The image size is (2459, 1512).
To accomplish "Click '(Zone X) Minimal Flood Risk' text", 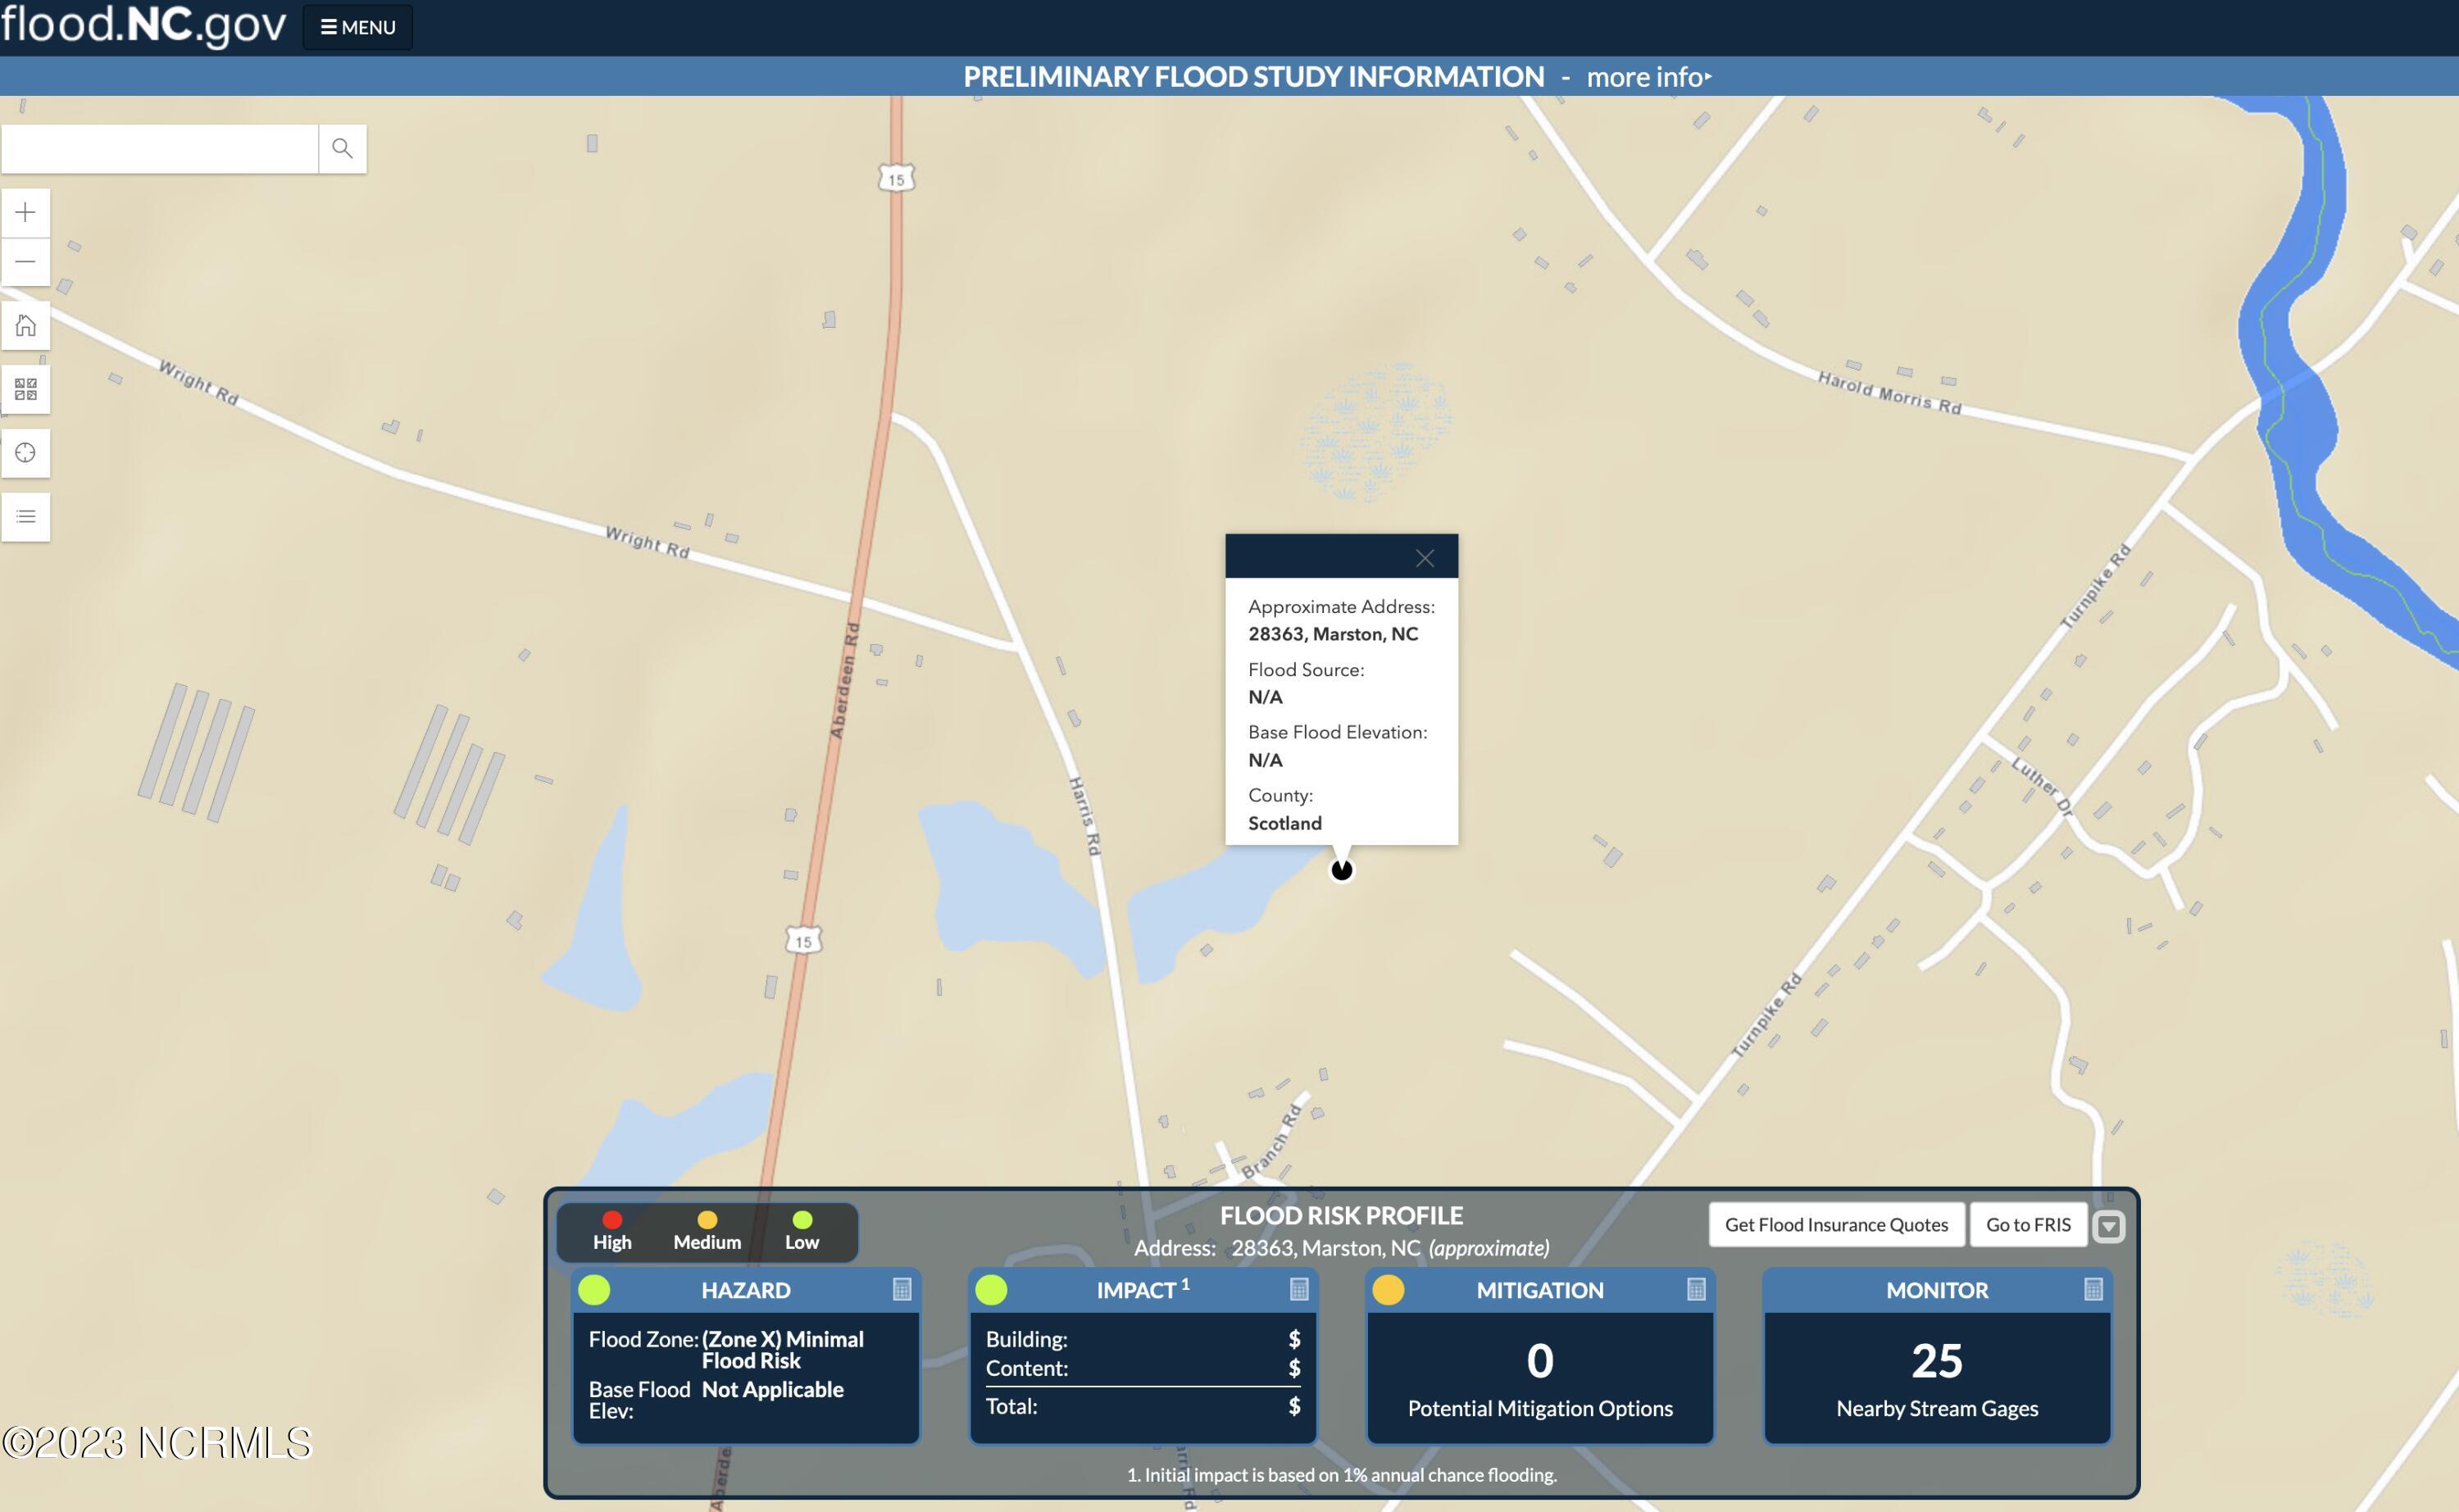I will tap(782, 1349).
